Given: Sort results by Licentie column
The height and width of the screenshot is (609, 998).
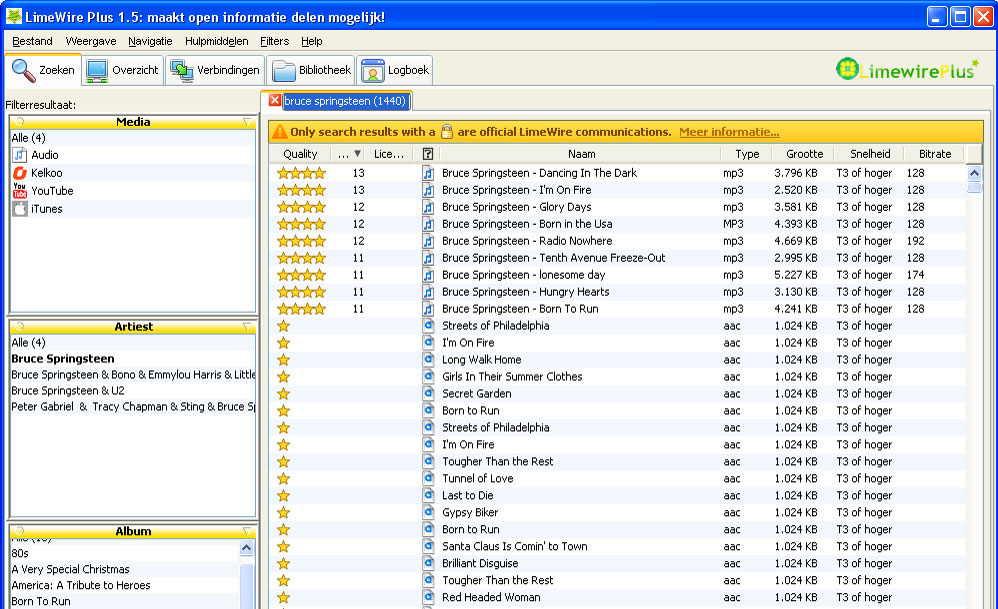Looking at the screenshot, I should (x=390, y=154).
